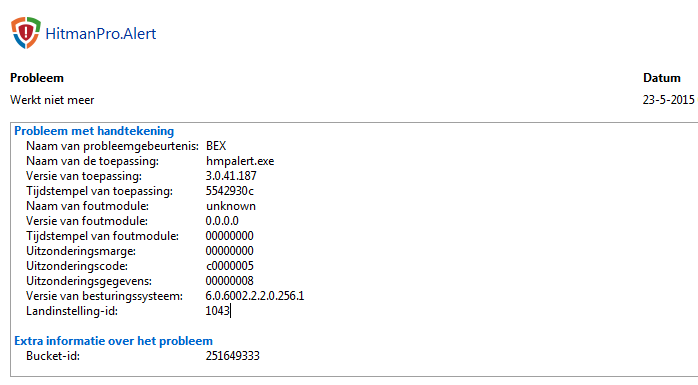Select the exception code c0000005

coord(230,266)
